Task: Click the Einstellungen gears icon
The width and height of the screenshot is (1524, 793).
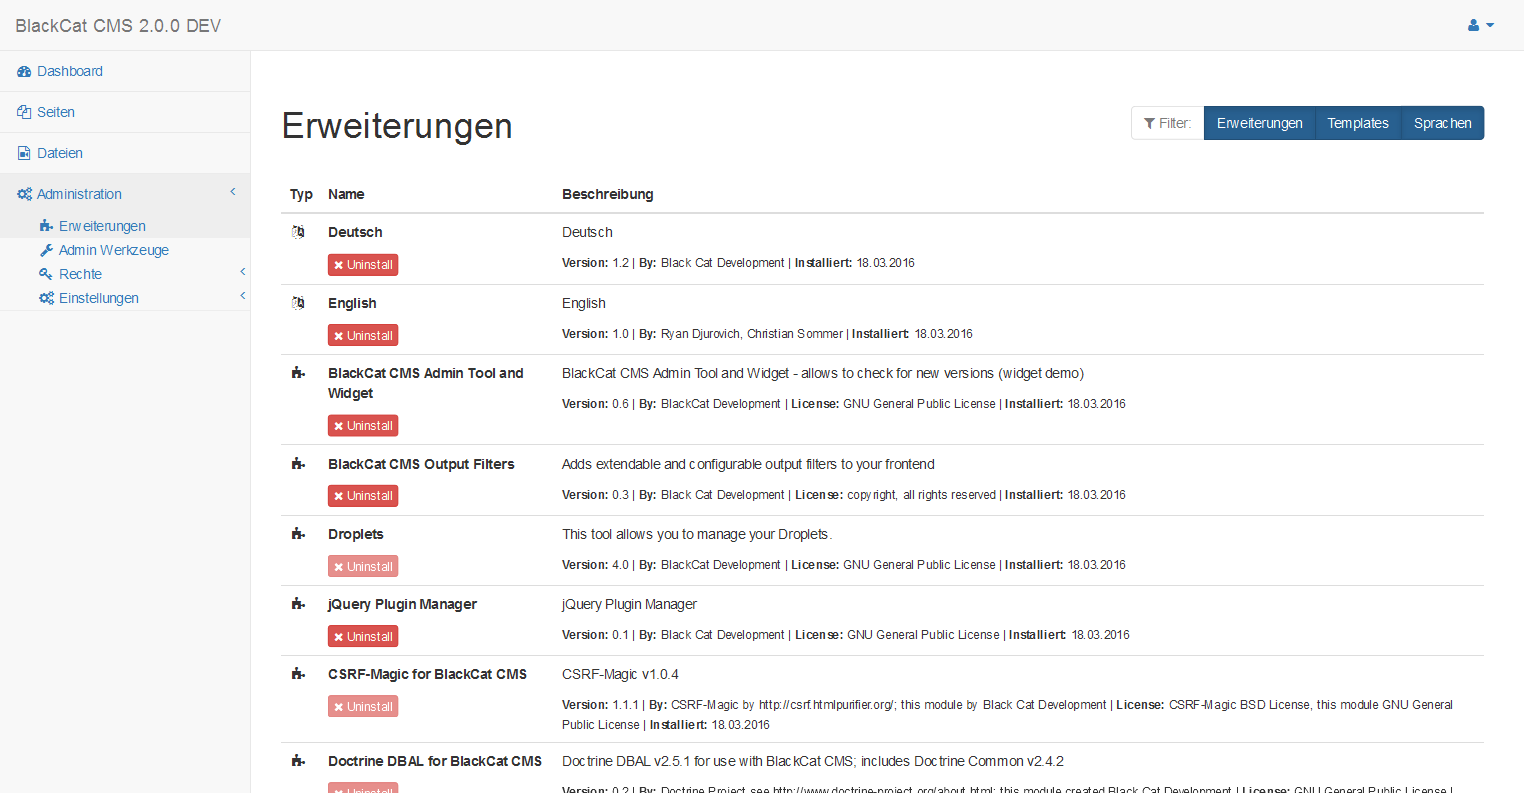Action: click(46, 298)
